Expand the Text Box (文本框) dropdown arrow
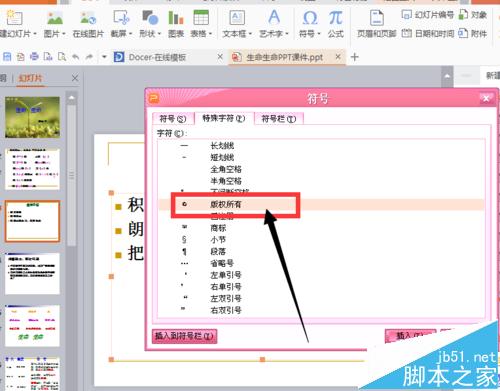The image size is (500, 391). click(x=250, y=34)
